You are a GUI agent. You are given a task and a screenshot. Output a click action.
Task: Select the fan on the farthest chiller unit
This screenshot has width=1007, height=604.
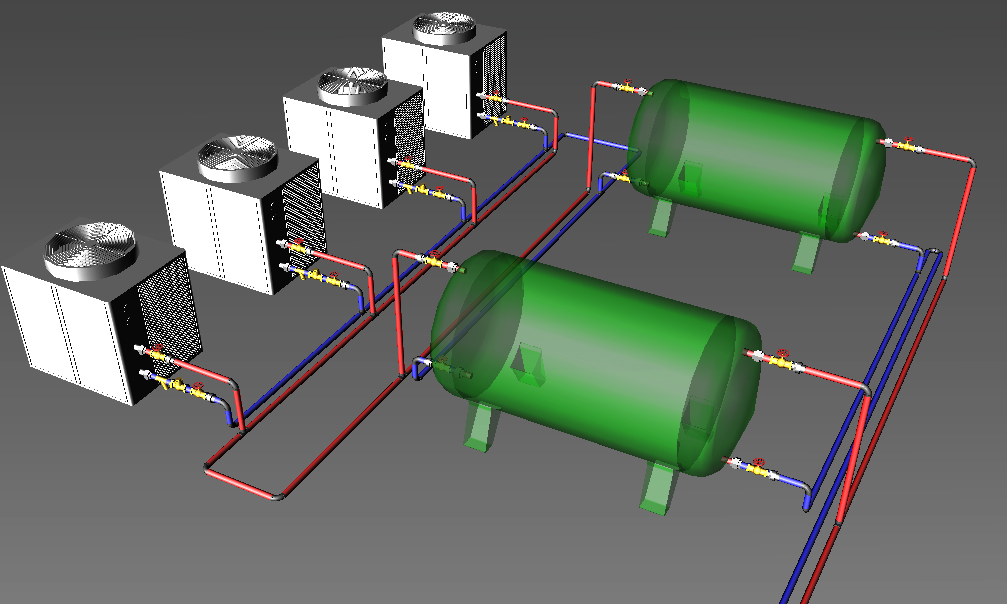444,27
